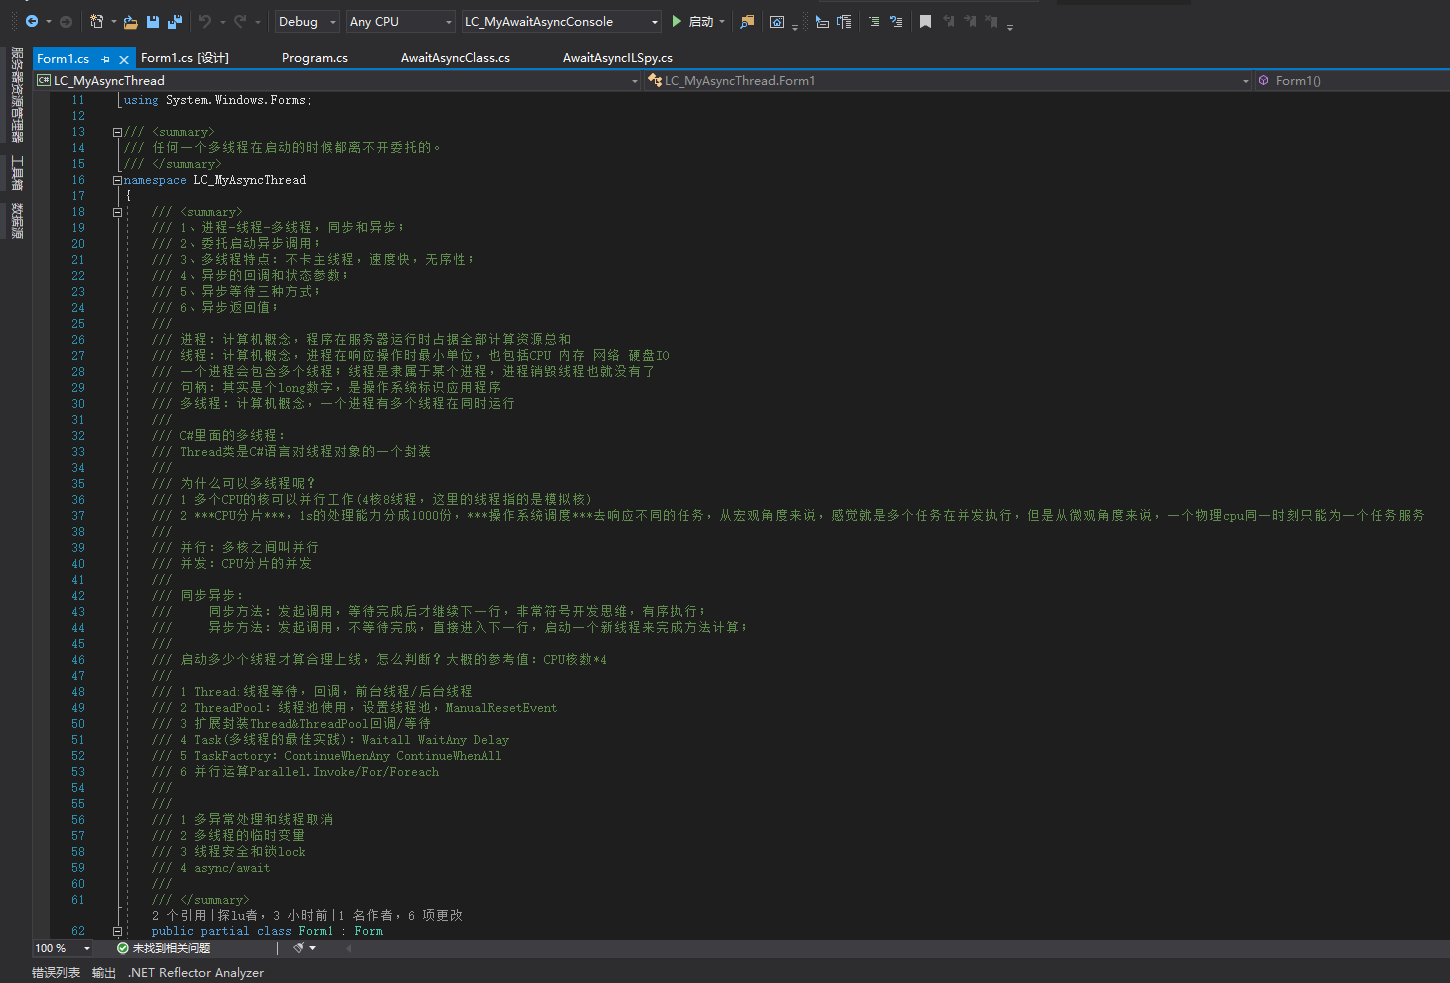The height and width of the screenshot is (983, 1450).
Task: Click the new project icon
Action: pyautogui.click(x=96, y=21)
